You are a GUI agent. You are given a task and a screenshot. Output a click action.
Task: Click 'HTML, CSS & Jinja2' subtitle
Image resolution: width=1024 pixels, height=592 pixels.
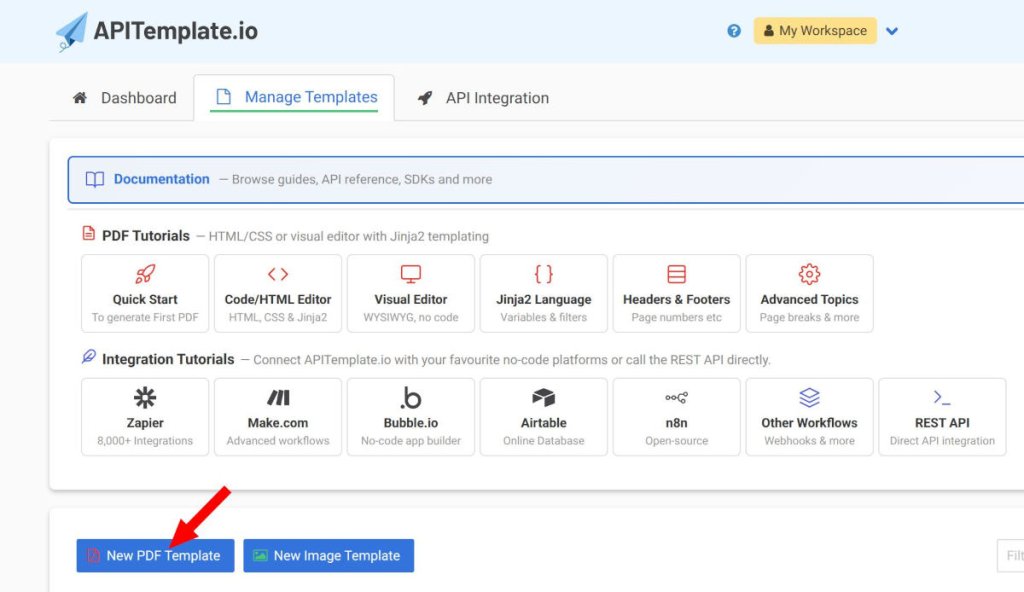278,318
